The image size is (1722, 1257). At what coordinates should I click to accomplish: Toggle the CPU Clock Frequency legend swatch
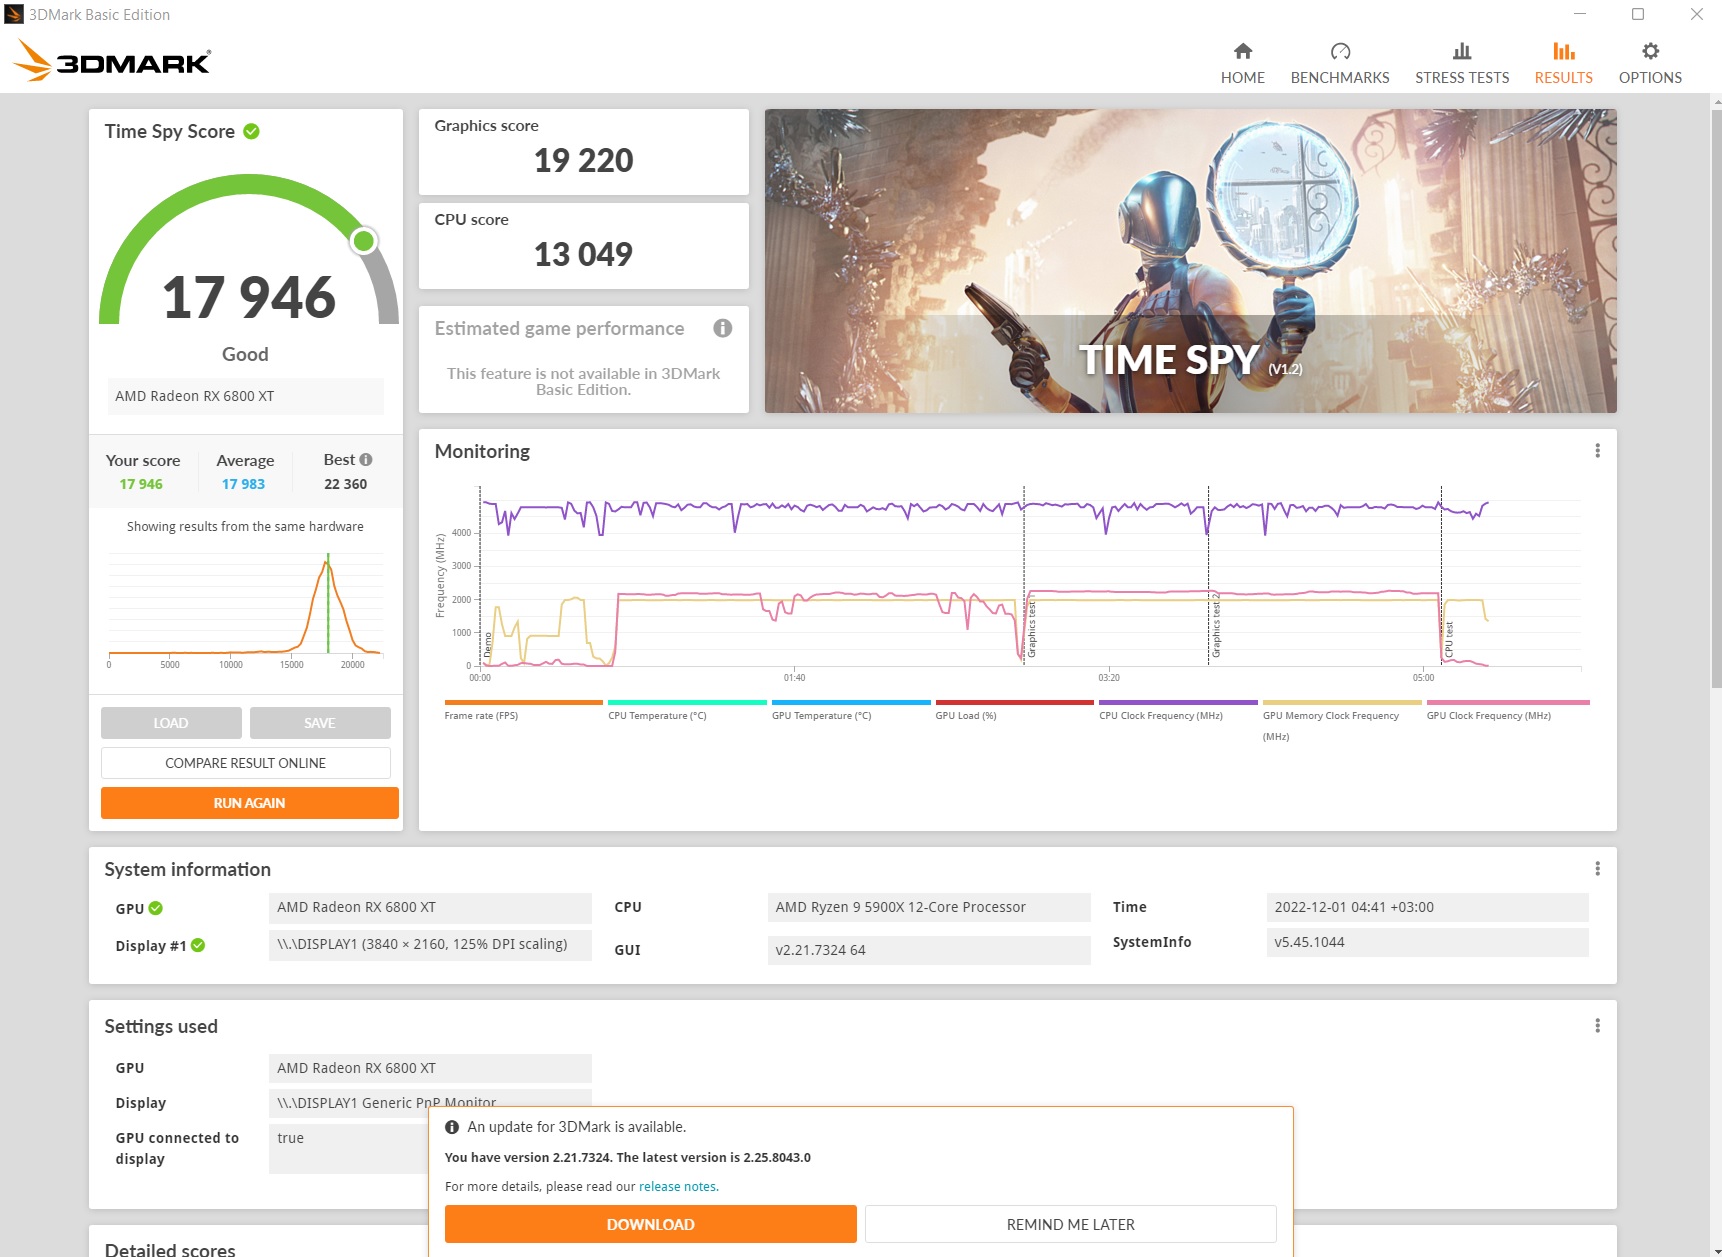1178,703
